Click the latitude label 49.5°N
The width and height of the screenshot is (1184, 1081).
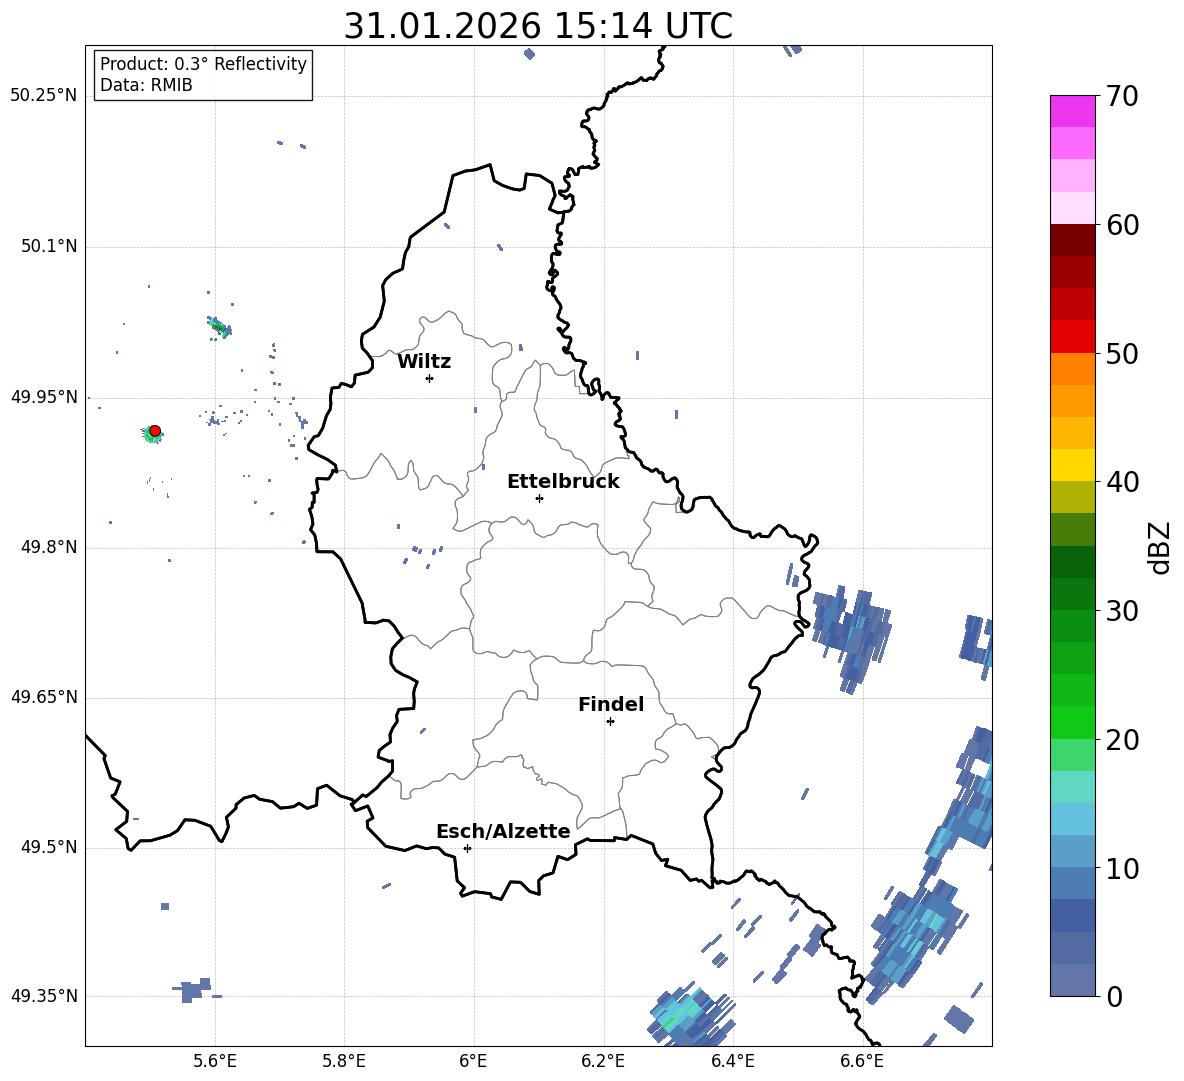[48, 847]
